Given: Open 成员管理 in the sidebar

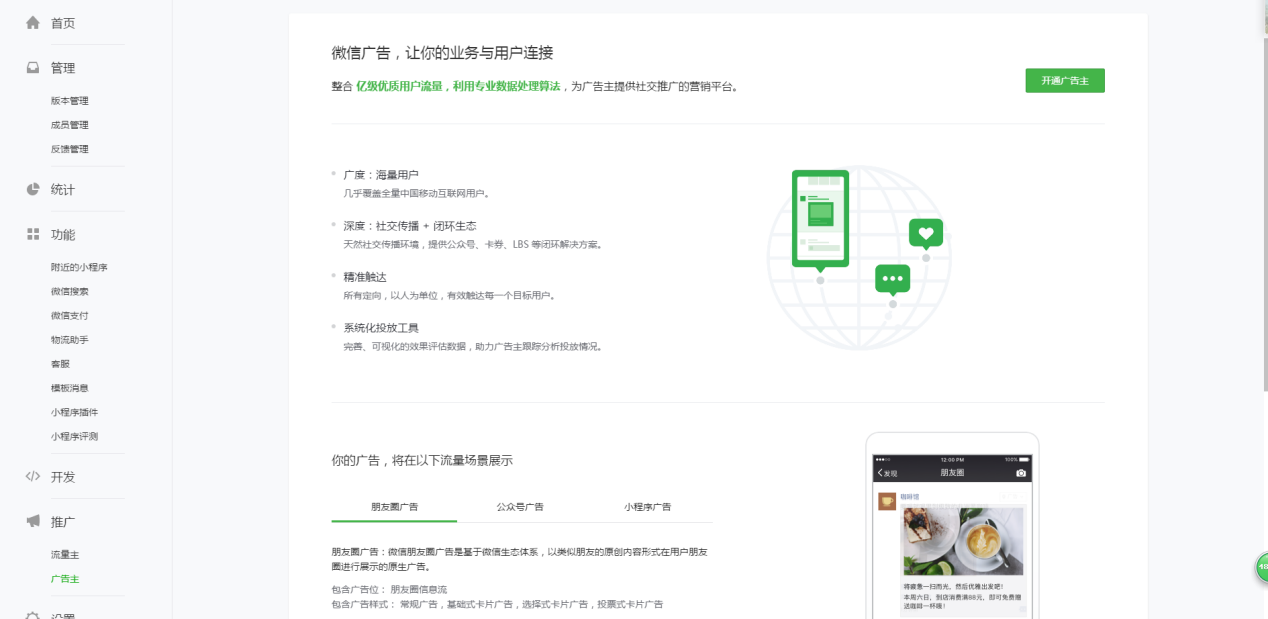Looking at the screenshot, I should [70, 125].
